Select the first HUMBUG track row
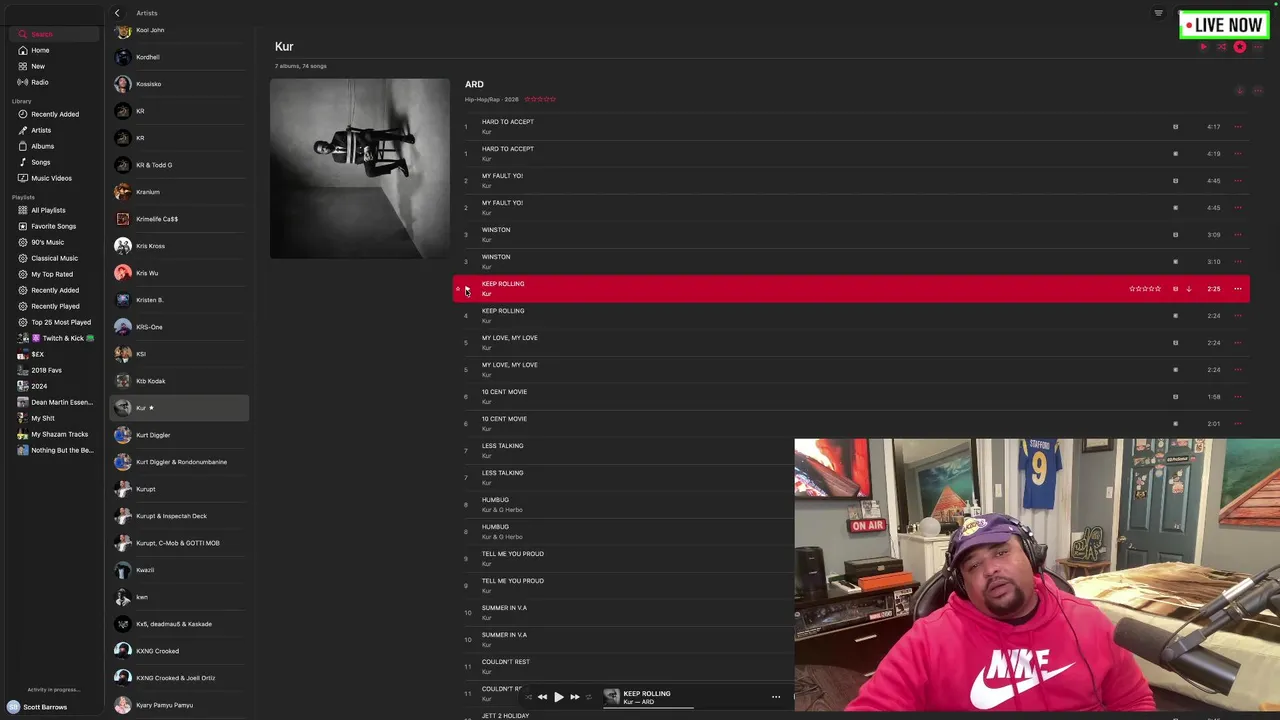 pos(624,505)
